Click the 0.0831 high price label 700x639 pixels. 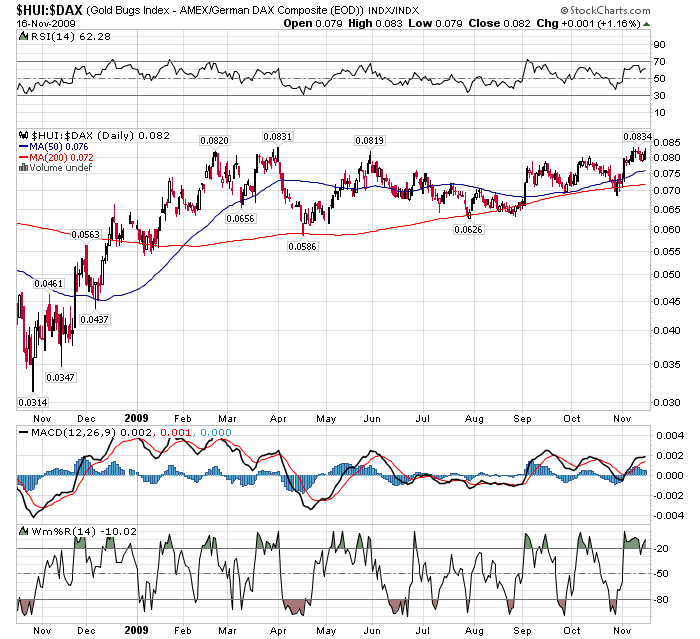[277, 136]
